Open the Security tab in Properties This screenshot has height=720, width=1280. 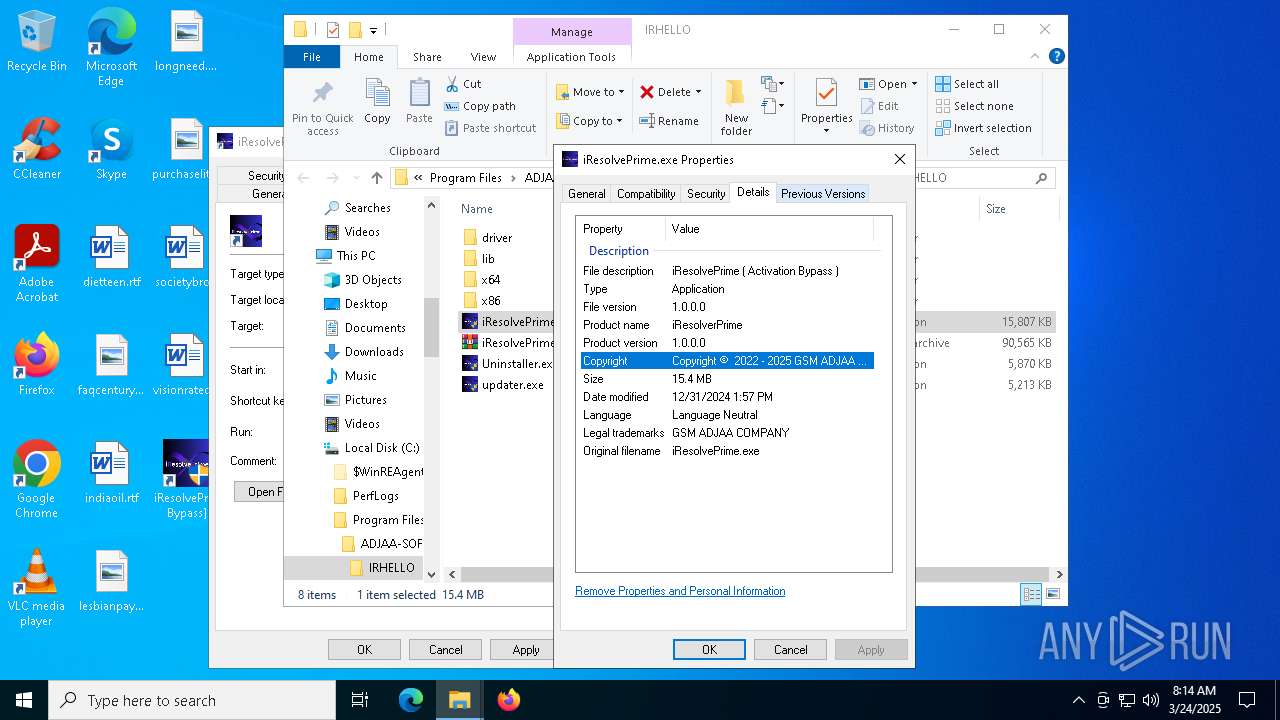click(x=706, y=194)
